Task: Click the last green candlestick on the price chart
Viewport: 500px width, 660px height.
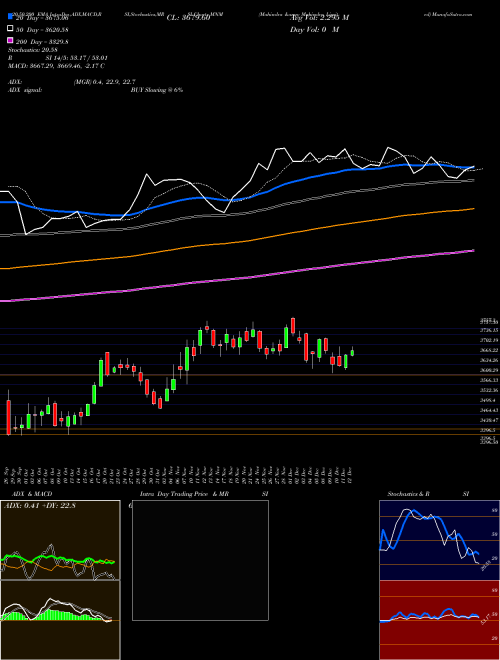Action: pos(352,352)
